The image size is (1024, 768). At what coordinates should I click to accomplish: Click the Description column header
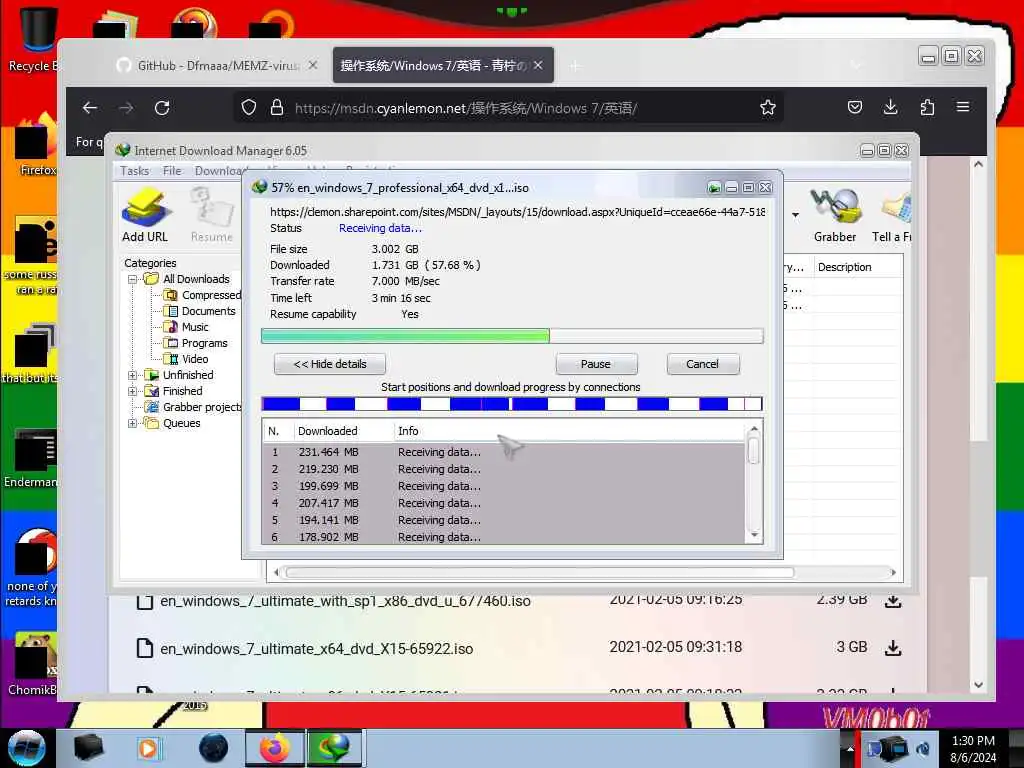(857, 267)
